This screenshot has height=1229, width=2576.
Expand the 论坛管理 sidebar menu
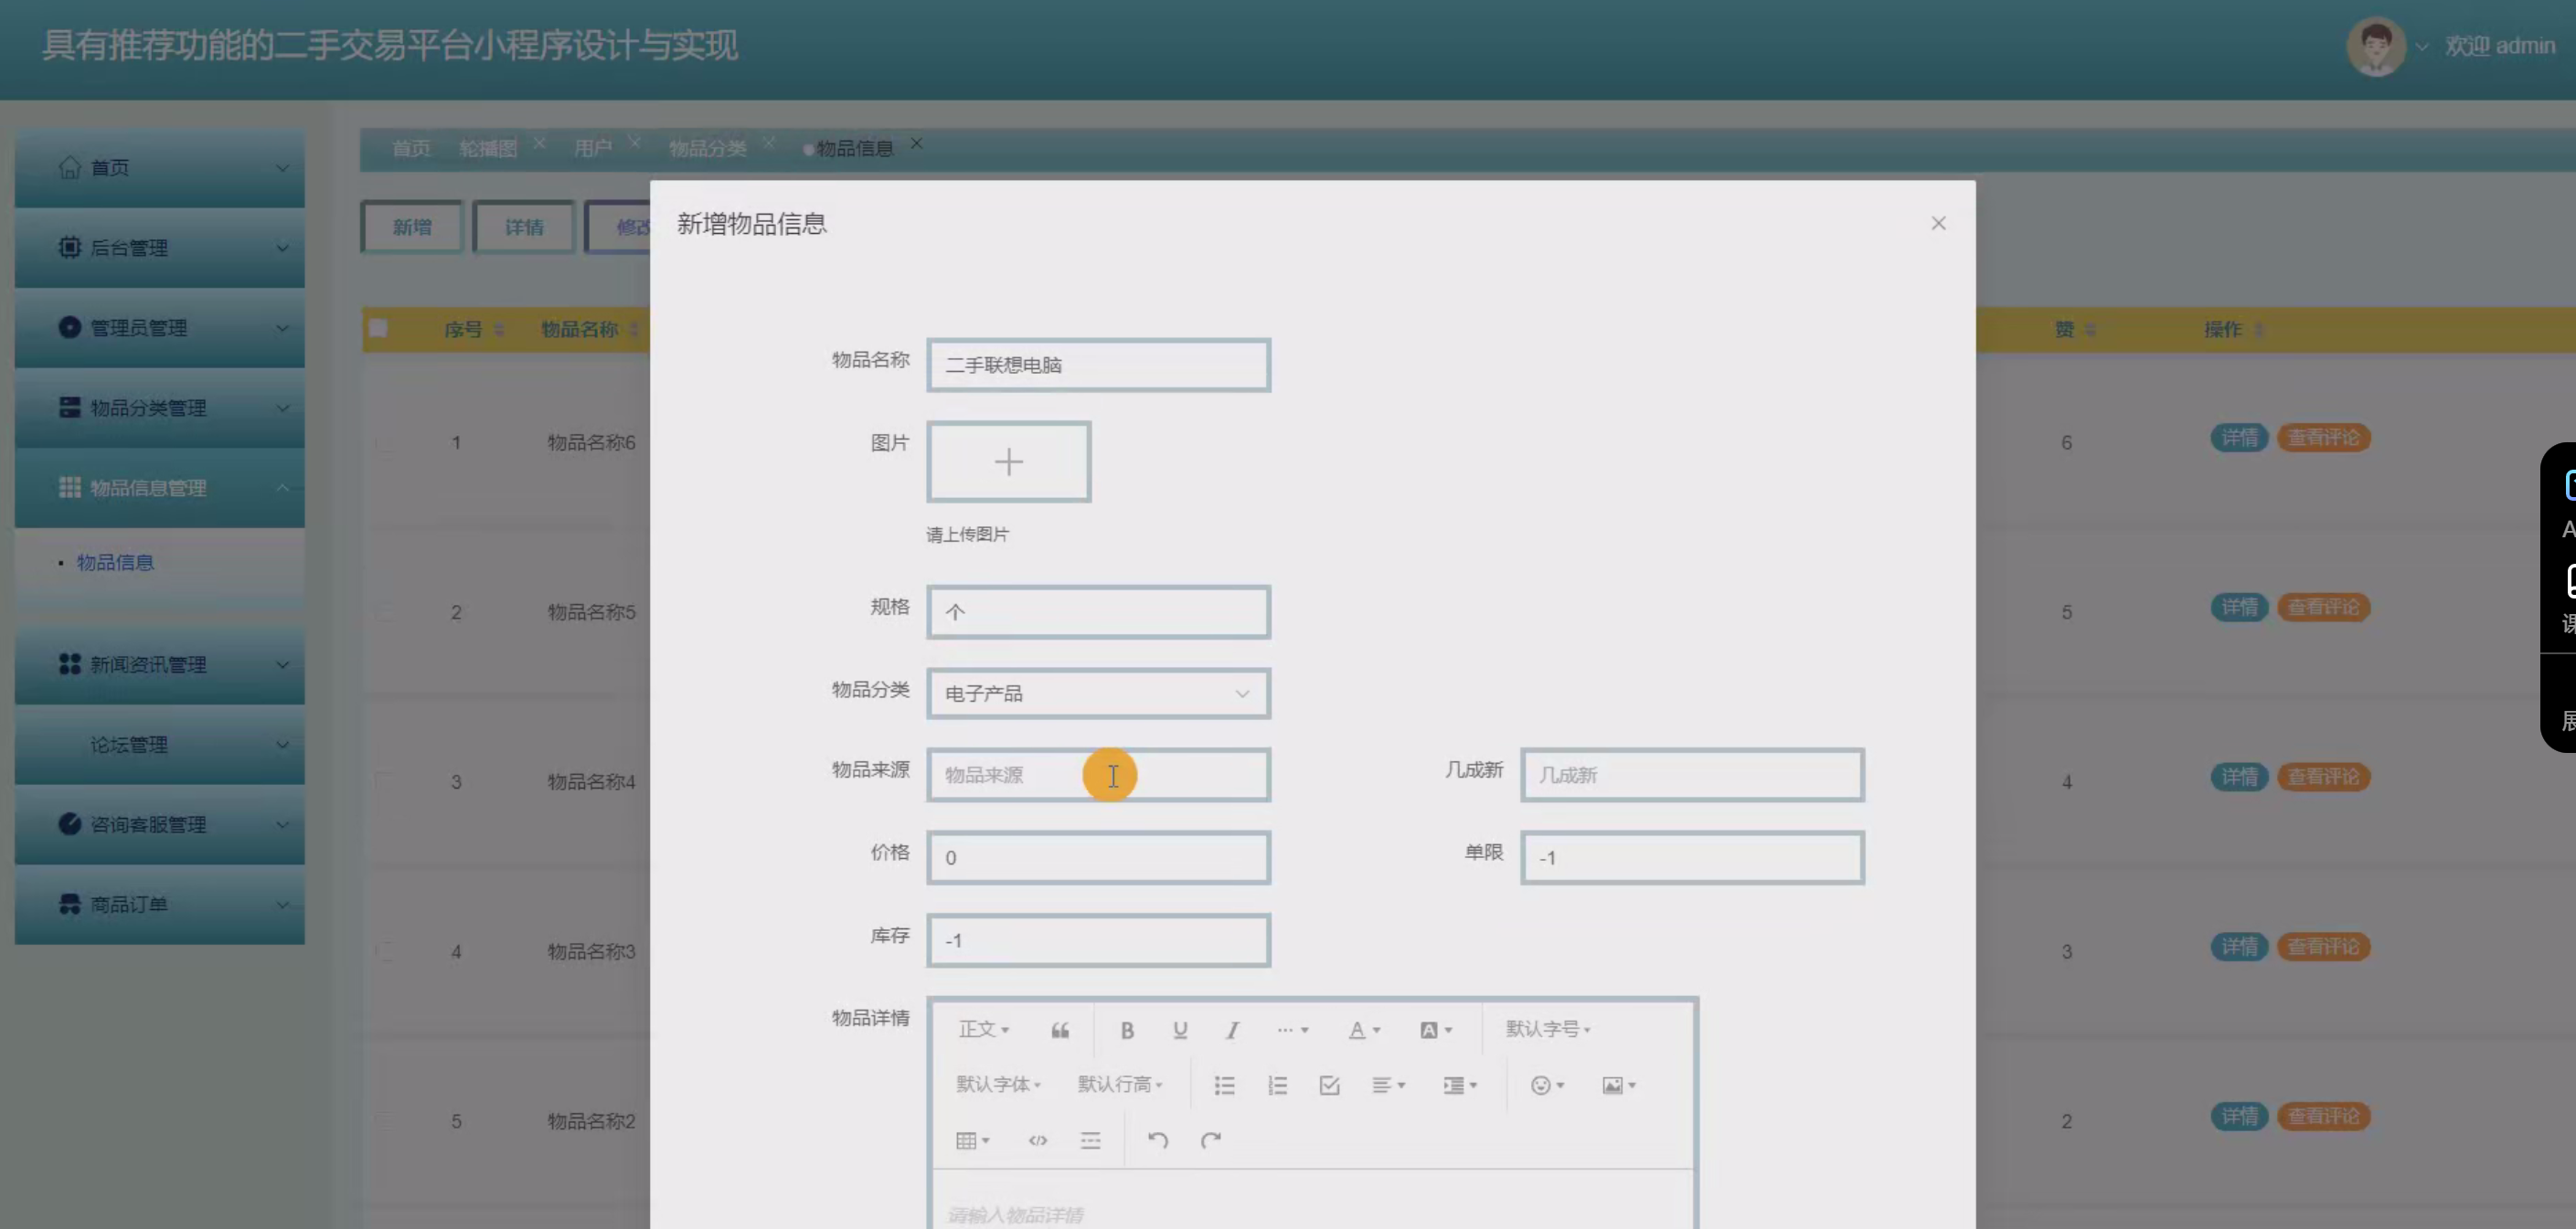coord(160,745)
